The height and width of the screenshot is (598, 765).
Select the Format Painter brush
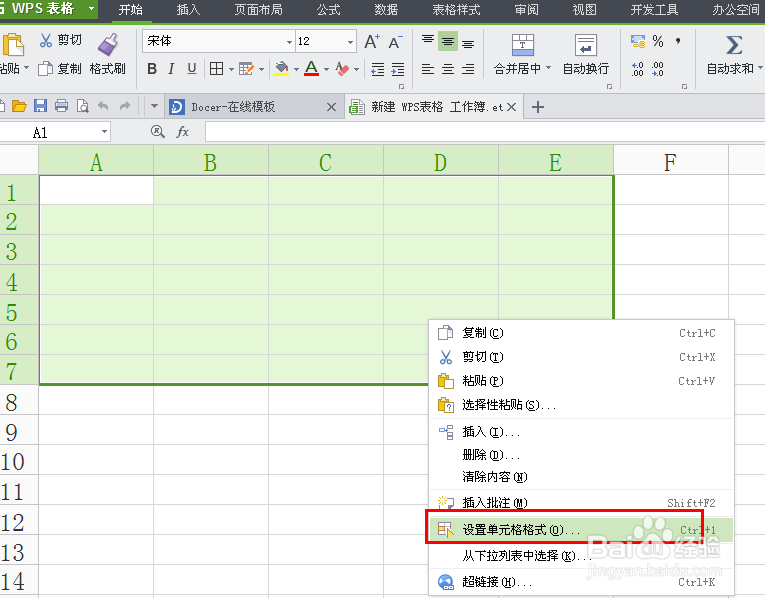click(x=108, y=45)
